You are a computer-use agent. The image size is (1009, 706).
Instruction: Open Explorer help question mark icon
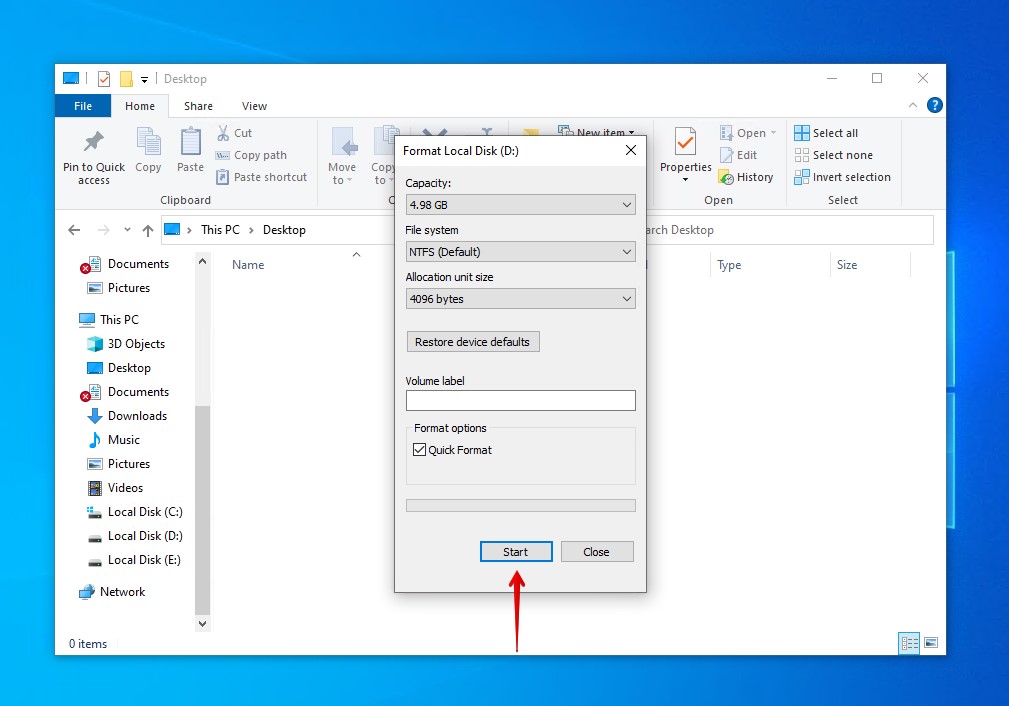tap(934, 105)
